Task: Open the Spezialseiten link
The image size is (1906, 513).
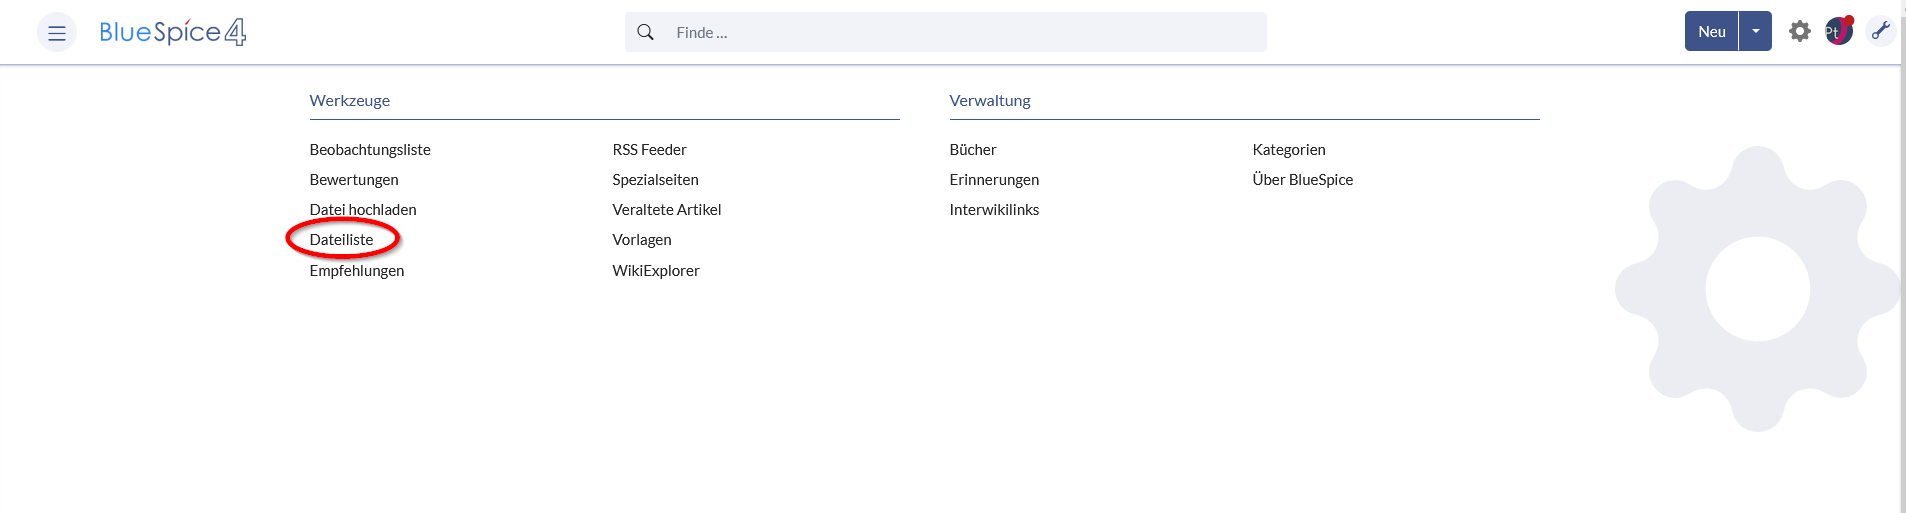Action: tap(655, 180)
